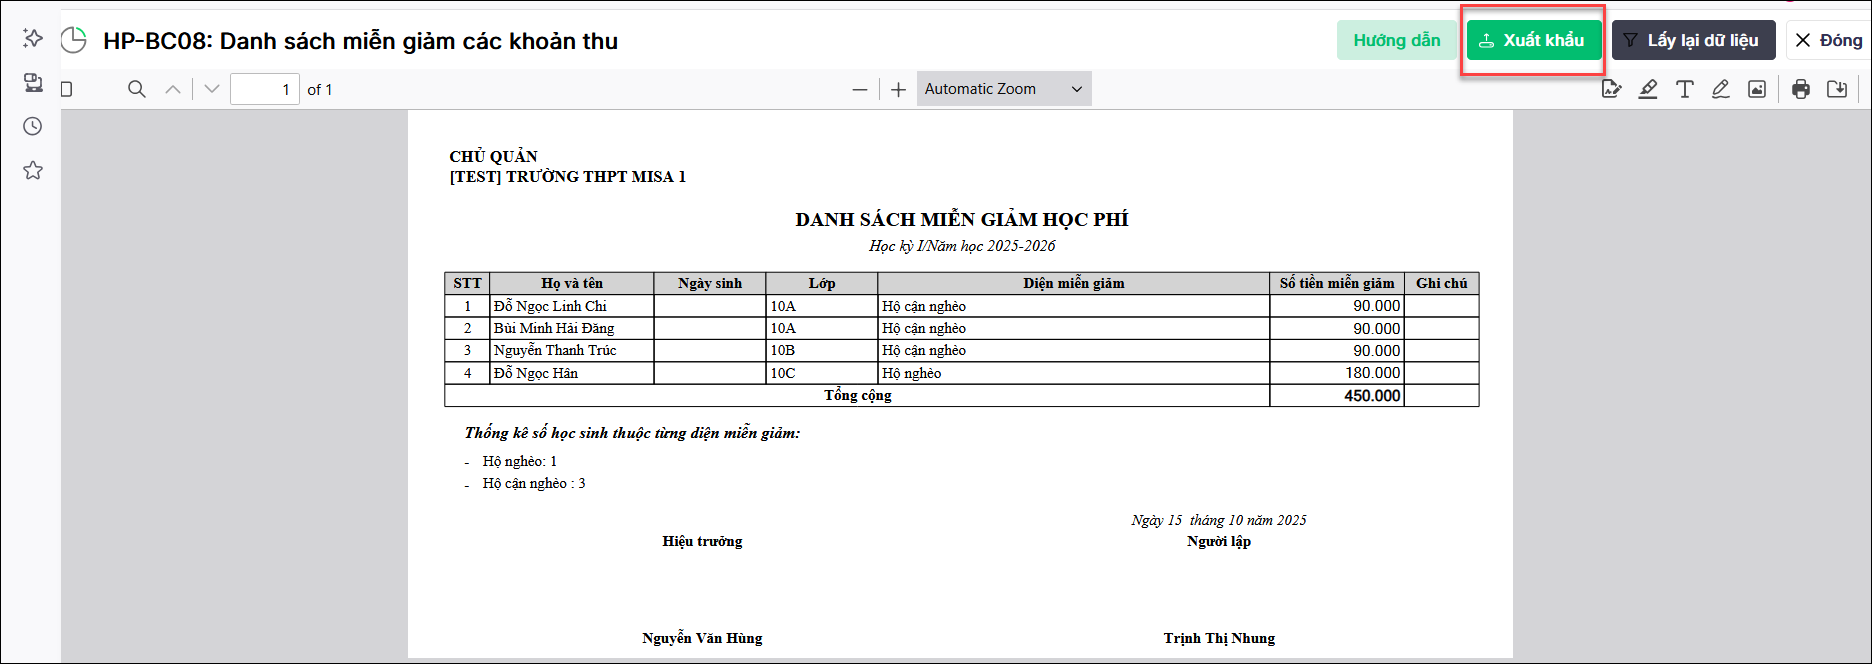
Task: Click the report title HP-BC08
Action: [360, 41]
